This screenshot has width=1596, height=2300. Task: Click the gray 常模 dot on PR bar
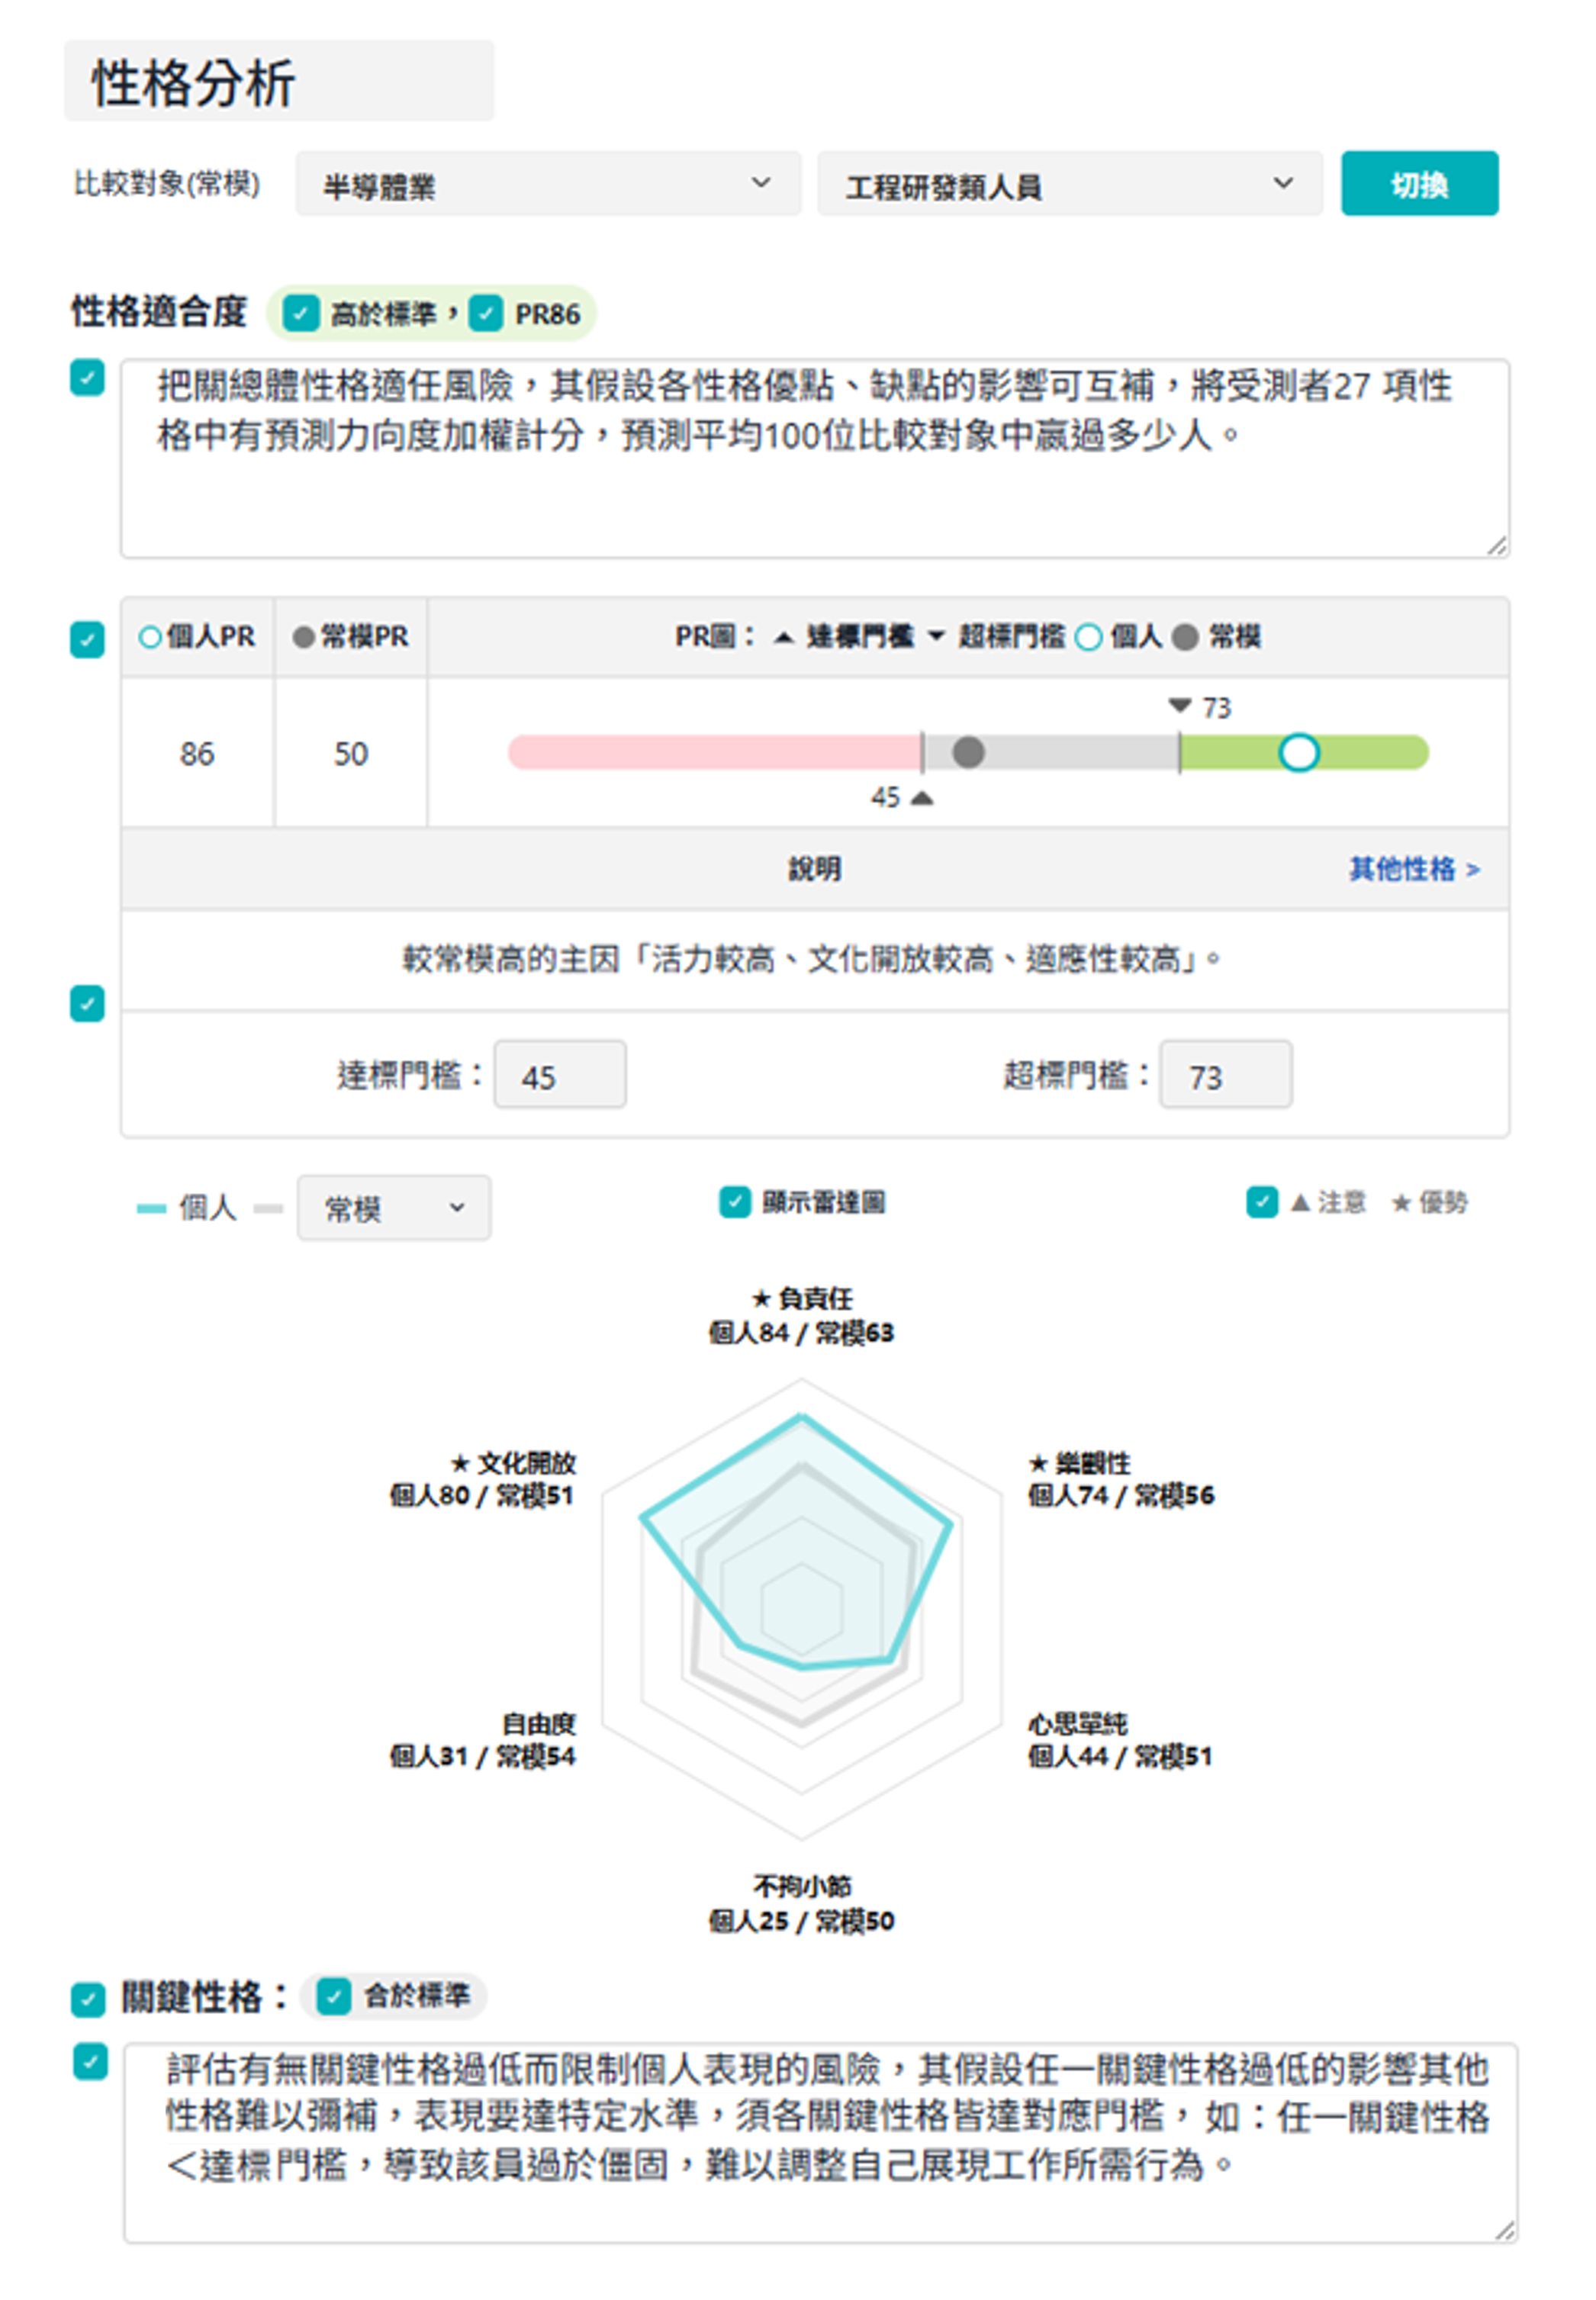[x=968, y=752]
